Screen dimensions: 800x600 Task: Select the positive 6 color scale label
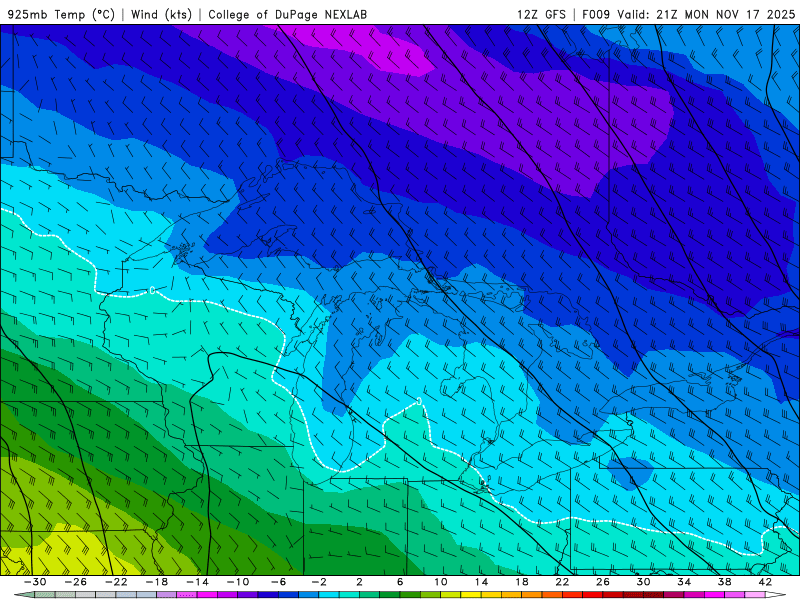click(x=400, y=582)
